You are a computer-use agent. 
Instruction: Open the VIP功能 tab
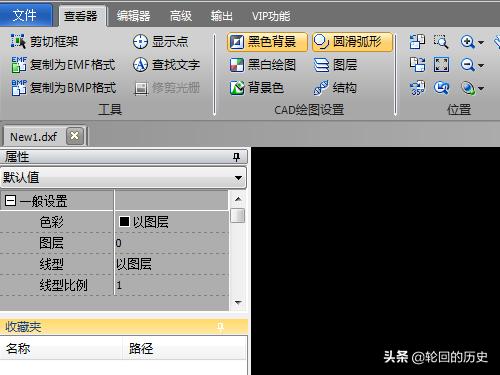270,16
